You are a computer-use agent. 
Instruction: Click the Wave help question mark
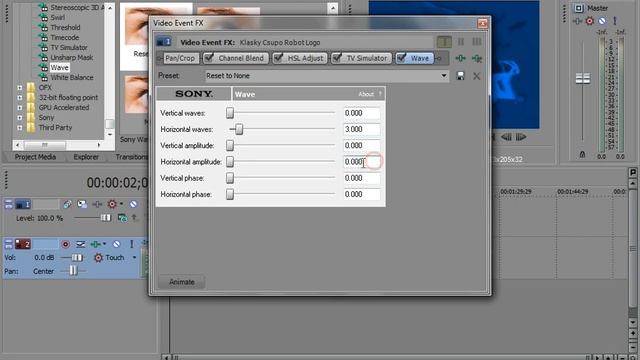coord(380,94)
